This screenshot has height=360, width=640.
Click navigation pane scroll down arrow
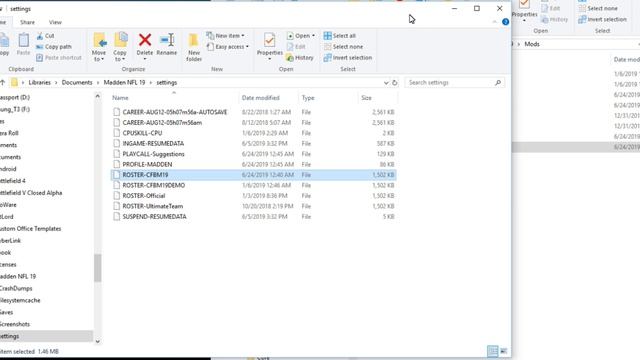tap(98, 342)
